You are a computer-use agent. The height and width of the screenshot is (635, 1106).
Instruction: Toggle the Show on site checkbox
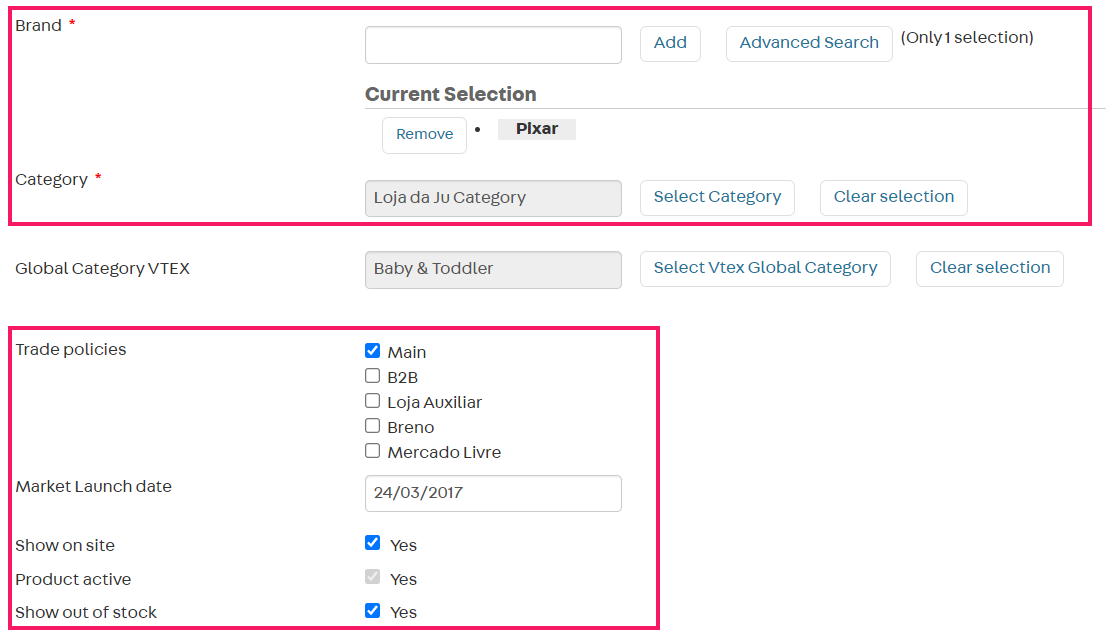(373, 543)
